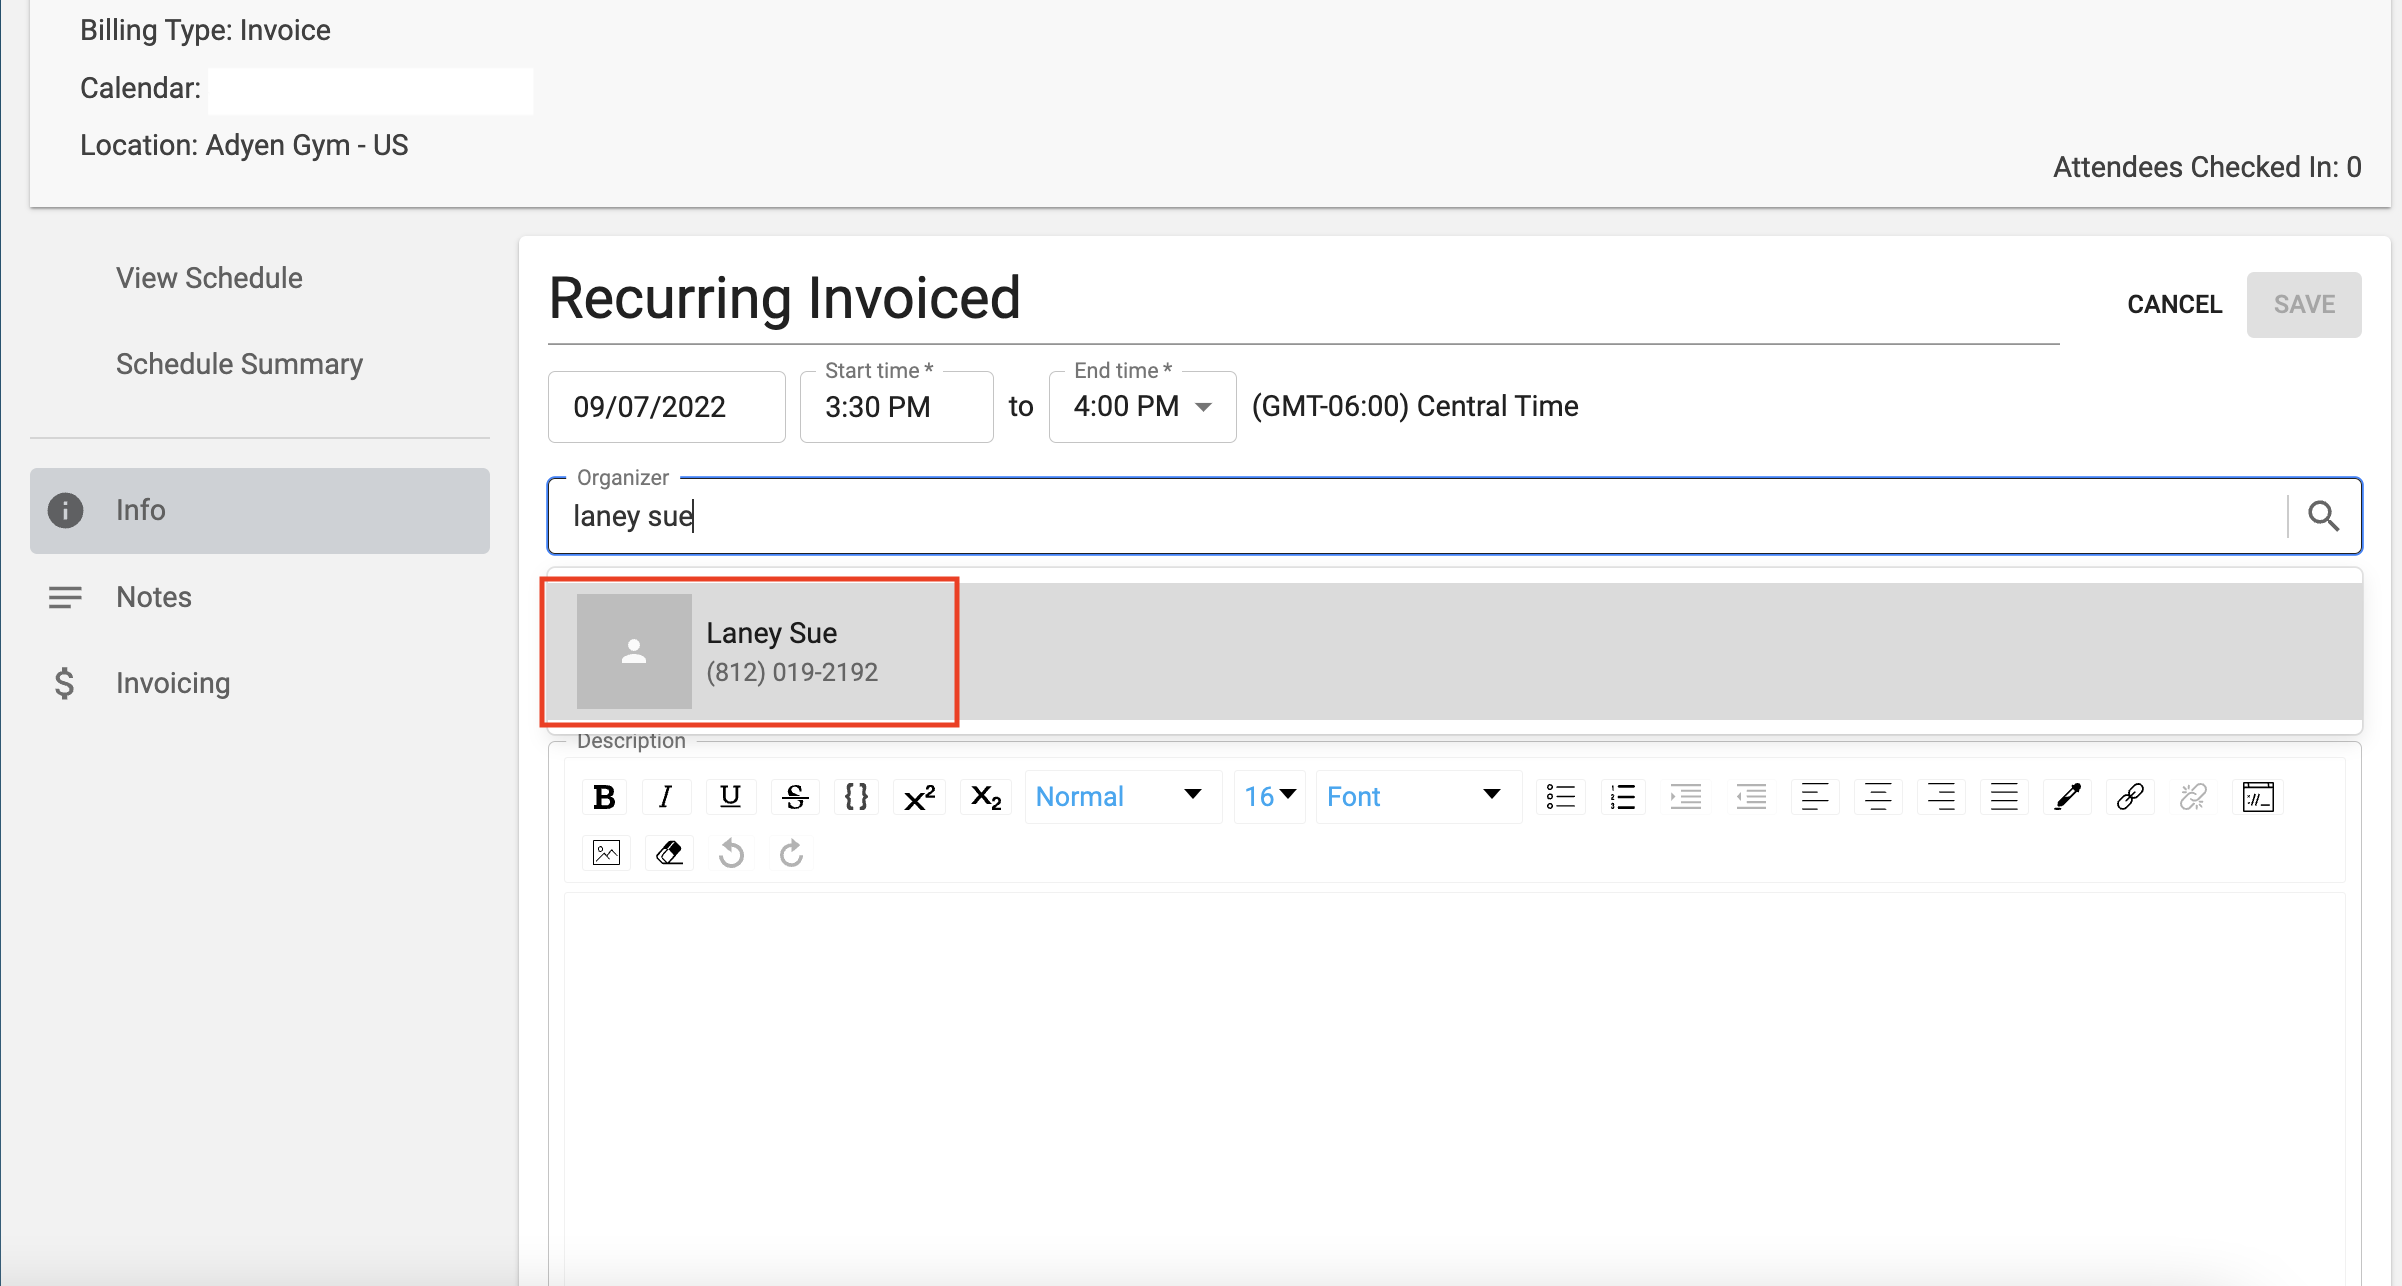The image size is (2402, 1286).
Task: Insert monospace code braces formatting
Action: click(856, 797)
